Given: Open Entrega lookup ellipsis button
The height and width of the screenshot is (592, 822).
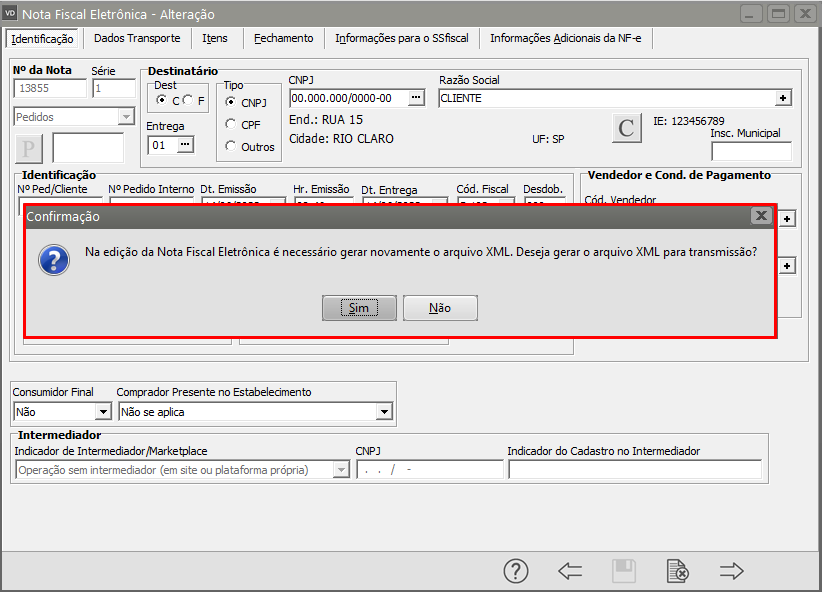Looking at the screenshot, I should 185,145.
